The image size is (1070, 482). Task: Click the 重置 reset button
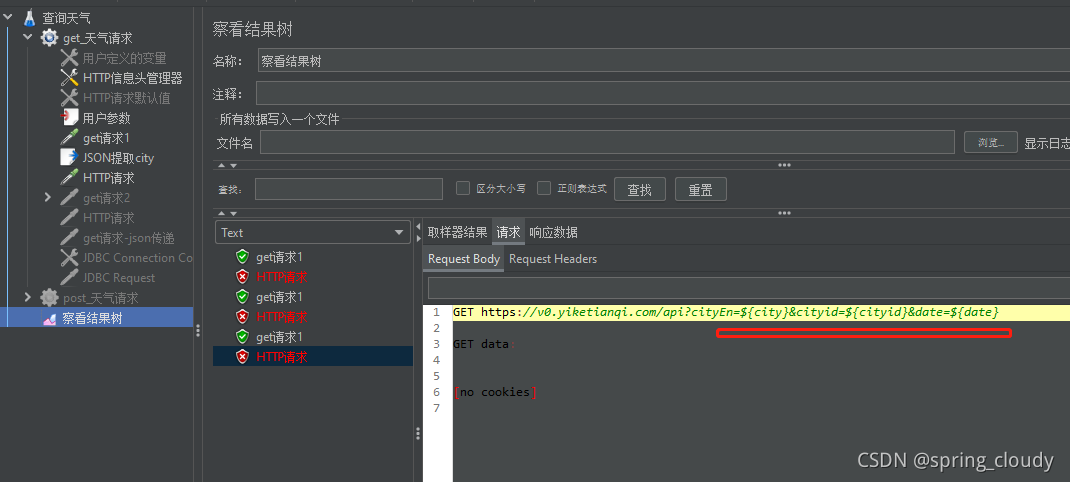pyautogui.click(x=701, y=189)
